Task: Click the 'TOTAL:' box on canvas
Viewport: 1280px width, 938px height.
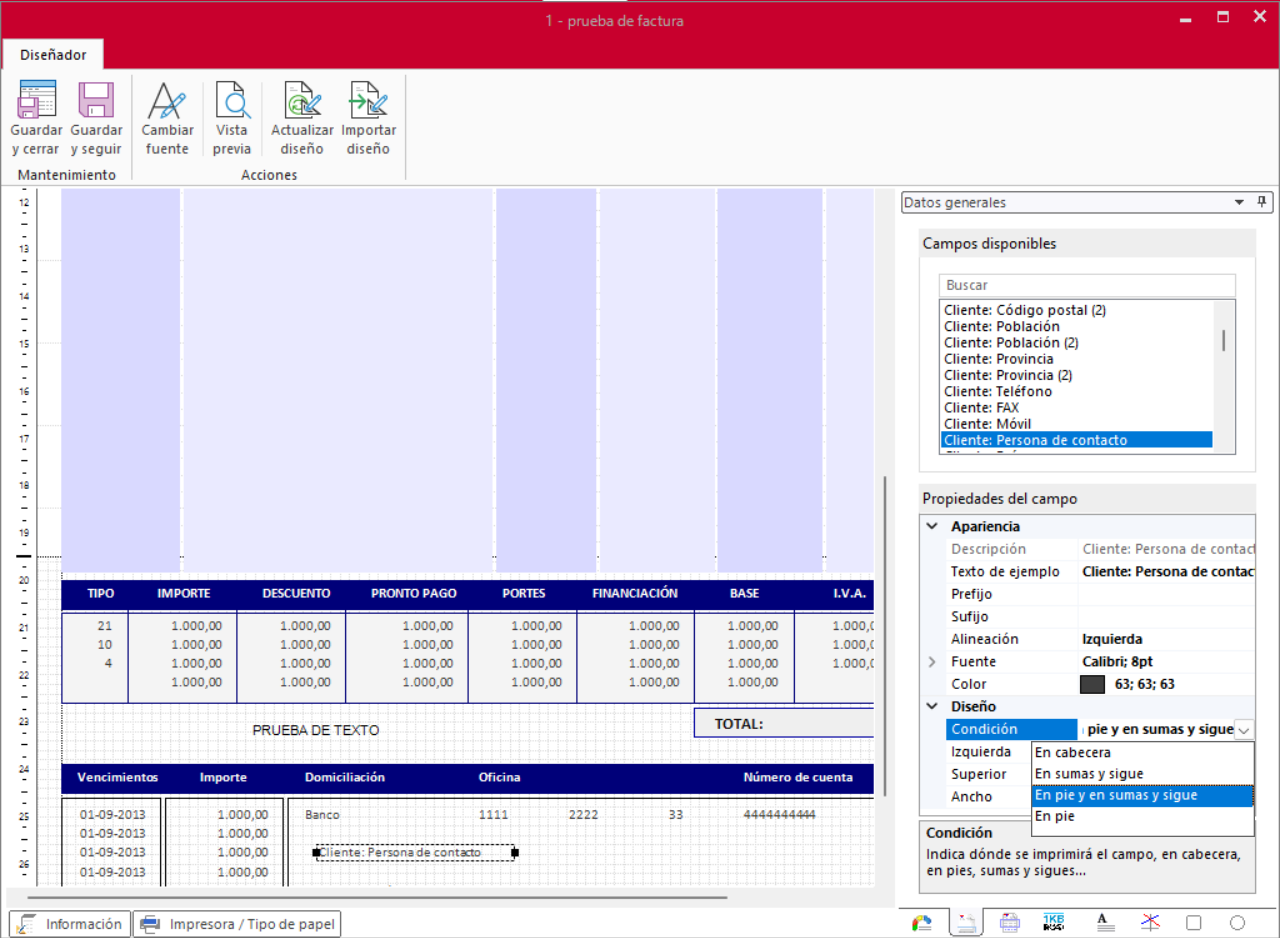Action: click(783, 723)
